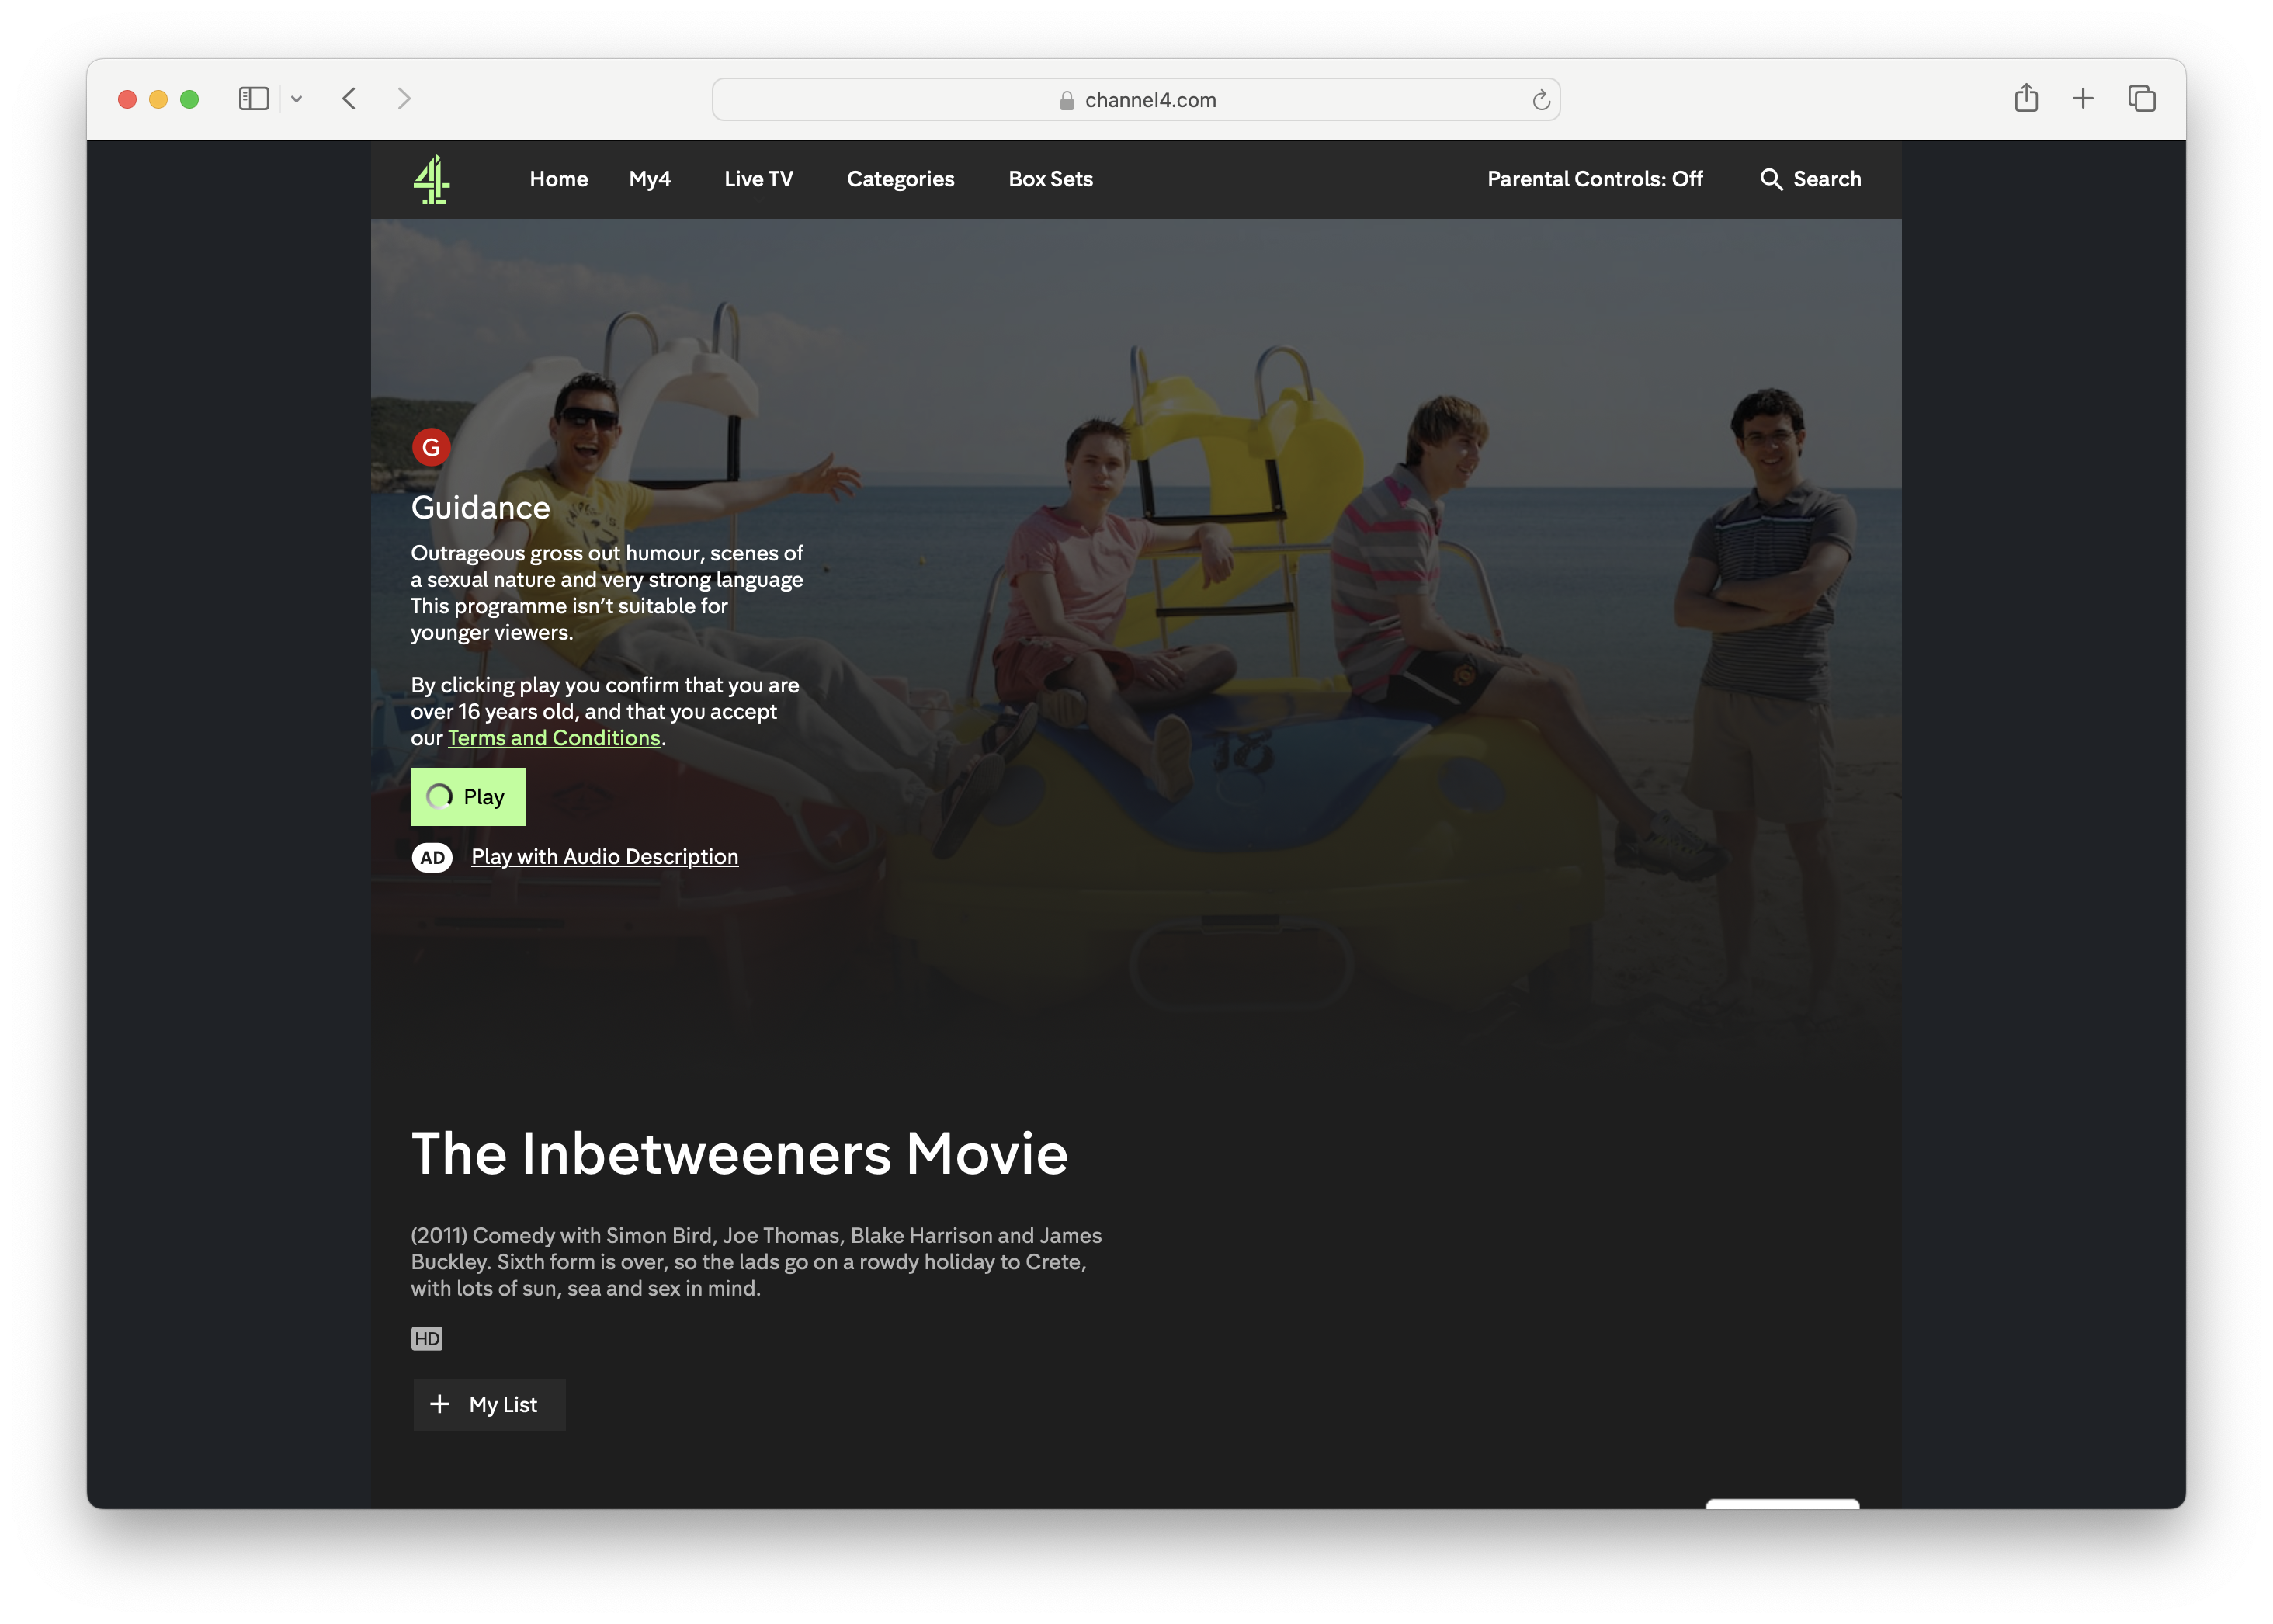
Task: Browse Categories in the navigation
Action: coord(901,179)
